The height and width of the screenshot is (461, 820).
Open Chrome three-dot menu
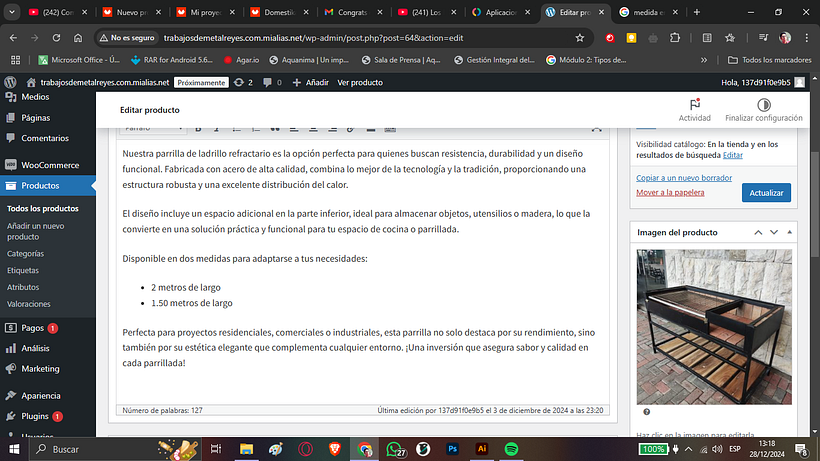coord(806,38)
